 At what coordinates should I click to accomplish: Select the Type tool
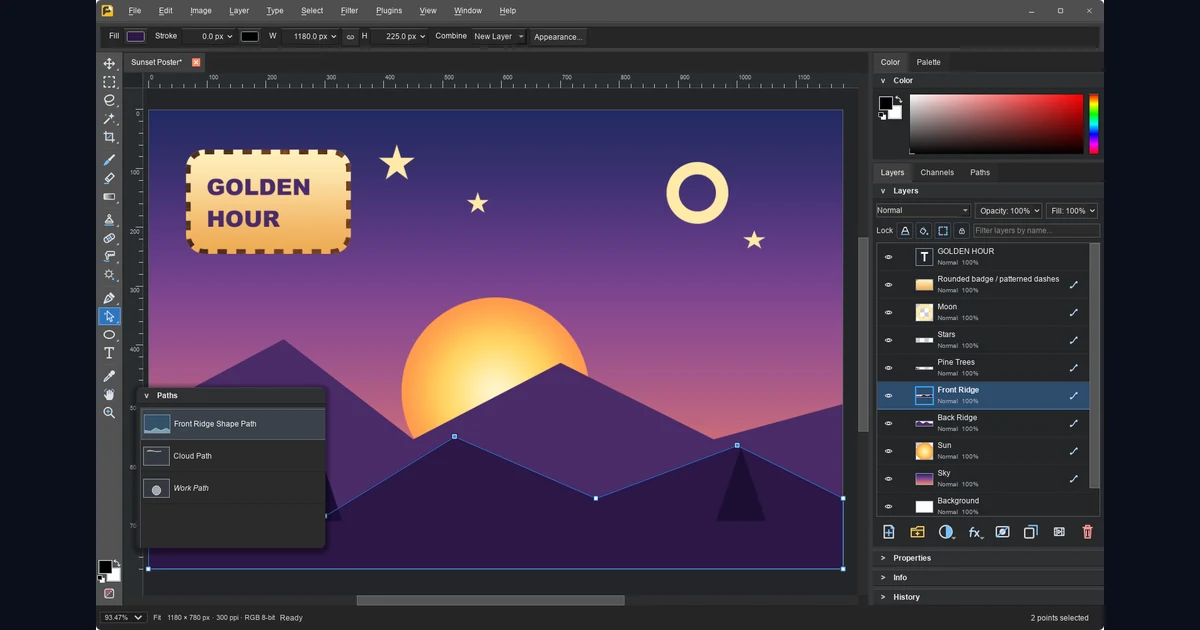(109, 353)
